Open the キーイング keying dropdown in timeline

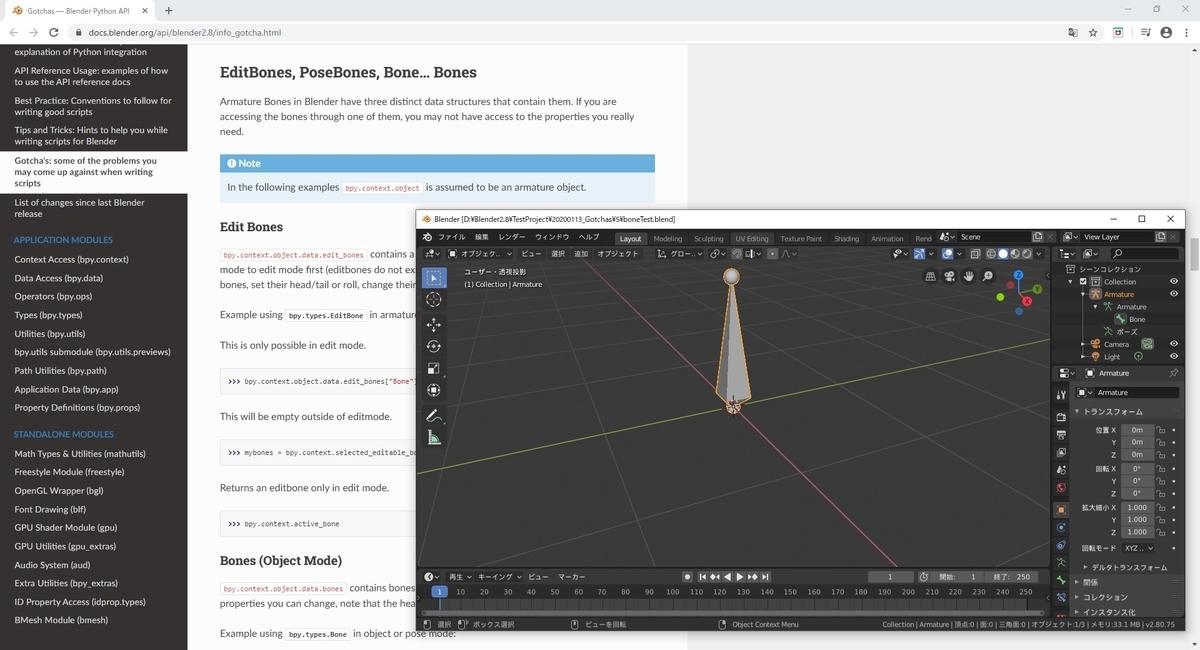click(499, 577)
